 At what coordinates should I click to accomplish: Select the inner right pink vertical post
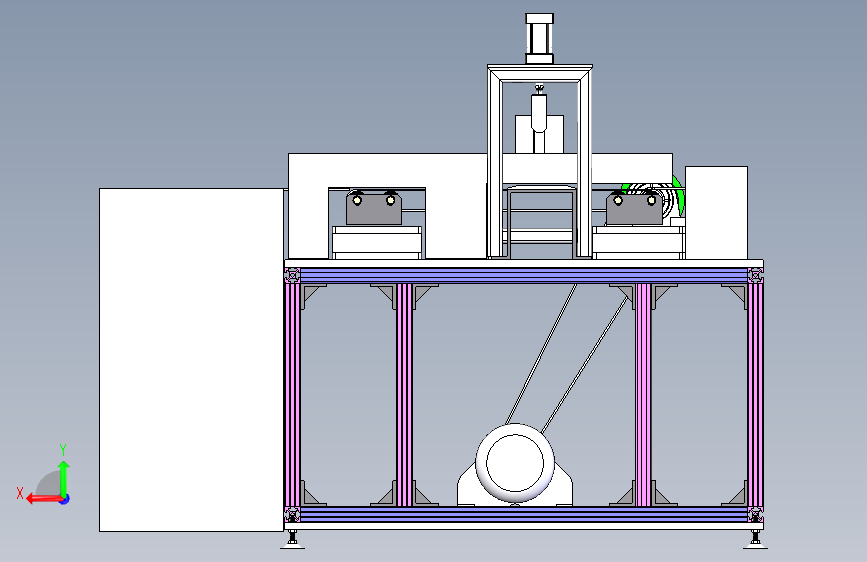point(643,395)
